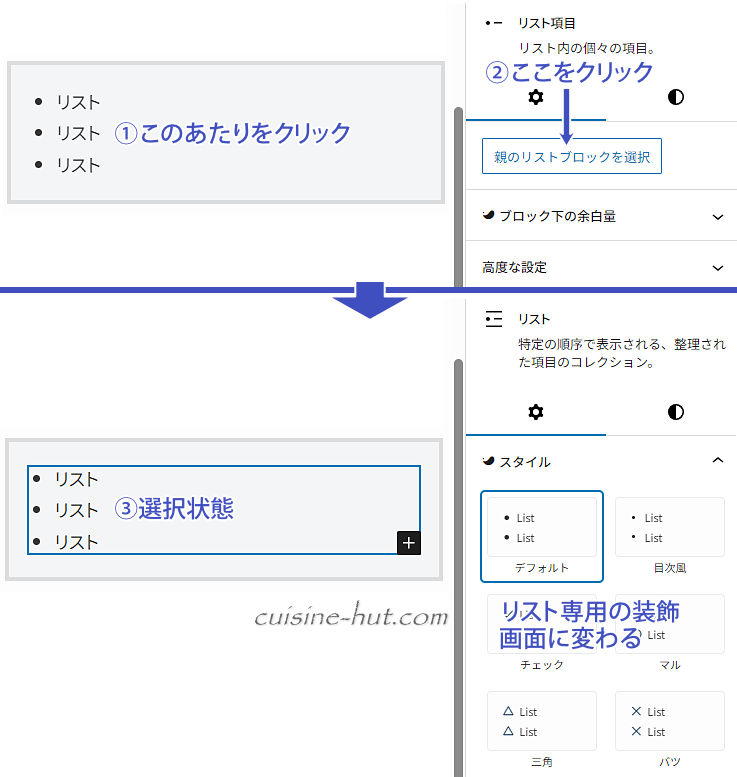The image size is (737, 777).
Task: Click the third リスト item in selected list
Action: [x=76, y=542]
